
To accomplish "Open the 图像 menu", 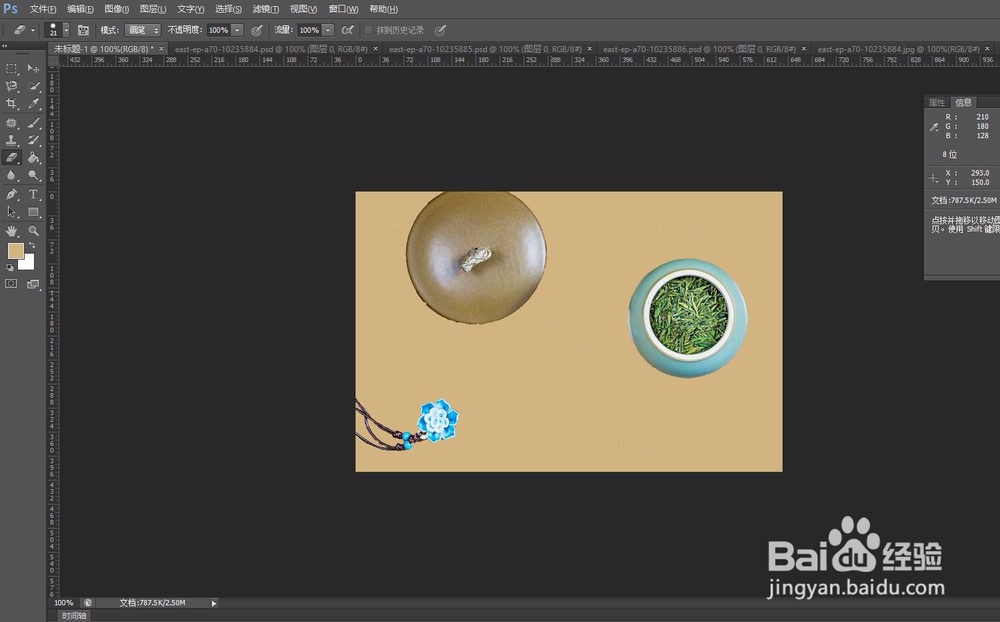I will (117, 9).
